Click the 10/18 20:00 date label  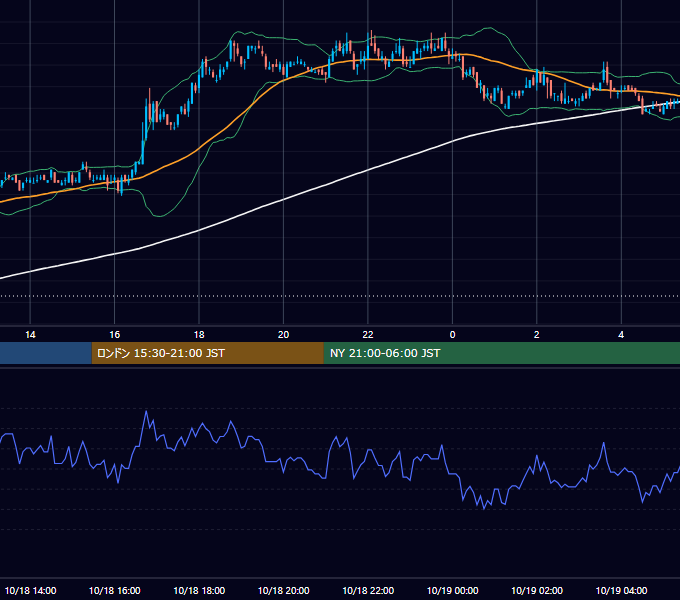[284, 591]
